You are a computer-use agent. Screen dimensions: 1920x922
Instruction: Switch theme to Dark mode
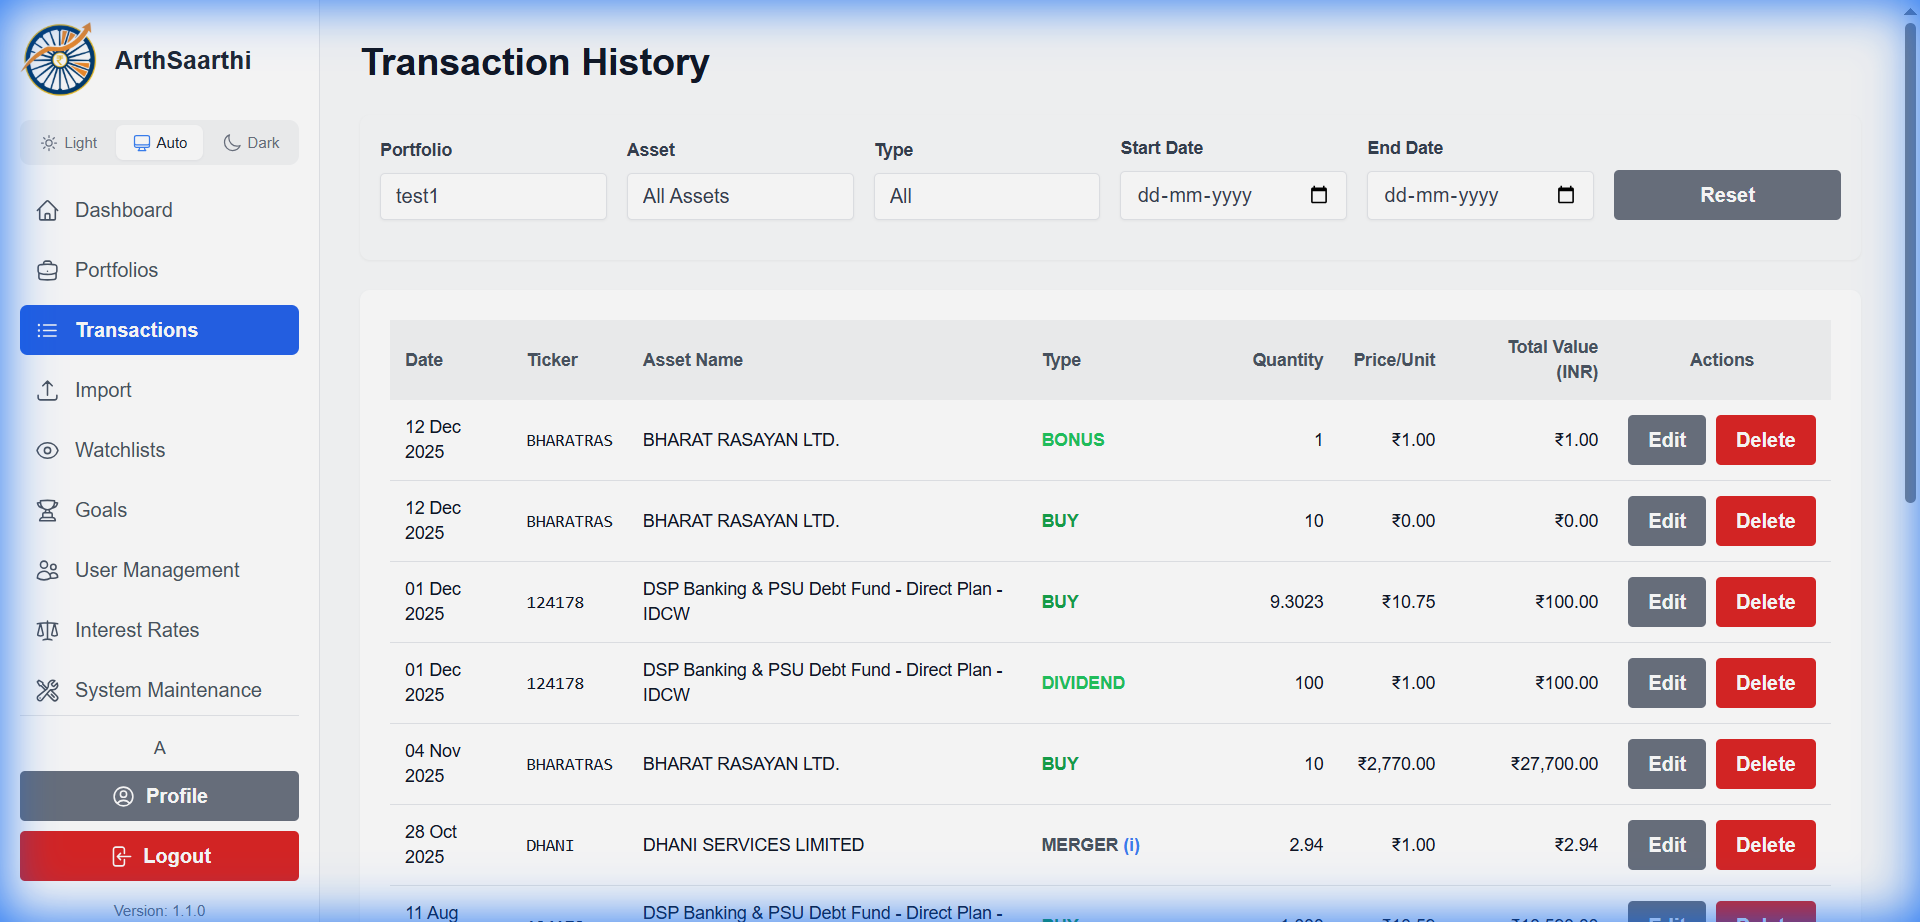click(250, 142)
